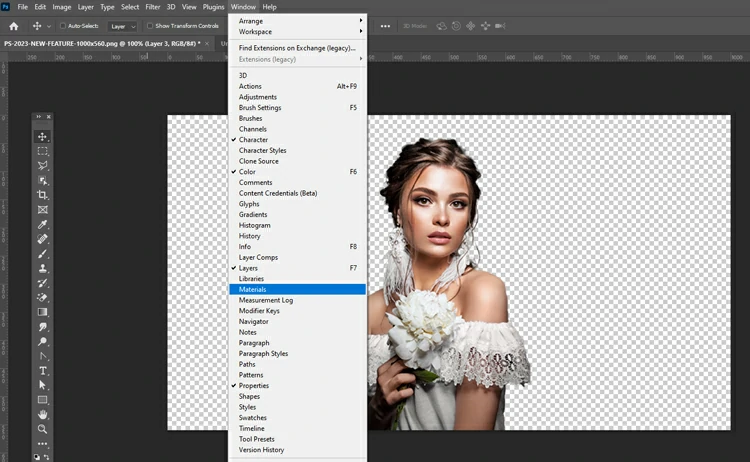Select the Clone Stamp tool
Viewport: 750px width, 462px height.
click(43, 268)
